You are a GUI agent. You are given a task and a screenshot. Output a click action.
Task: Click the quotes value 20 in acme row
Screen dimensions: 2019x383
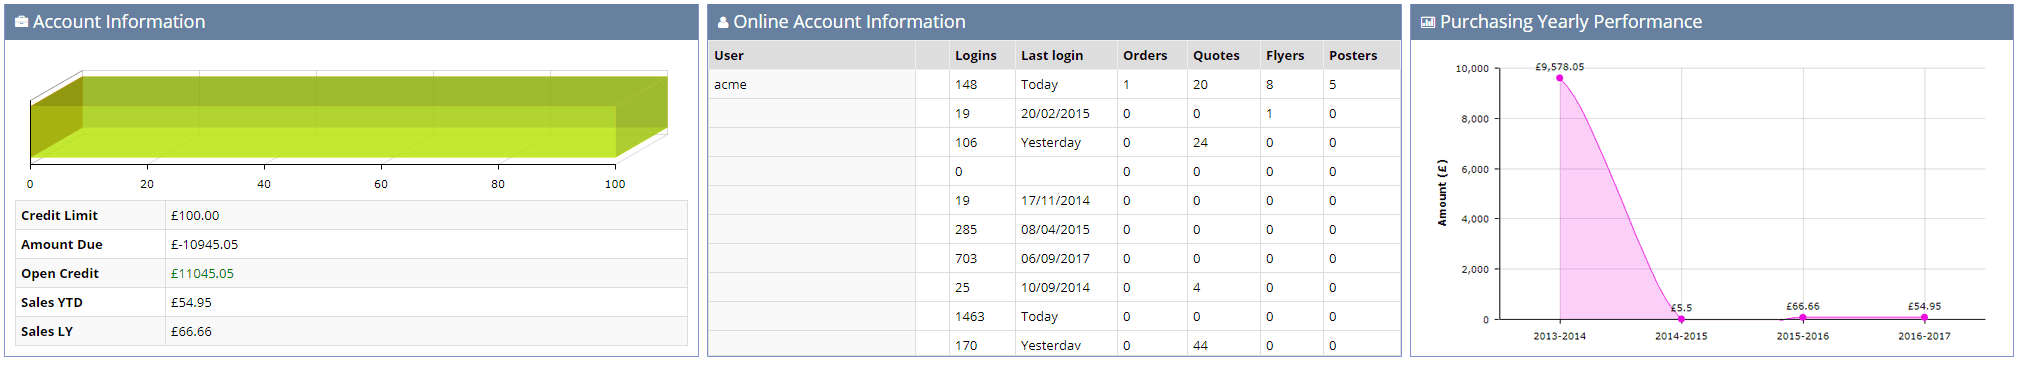coord(1200,85)
